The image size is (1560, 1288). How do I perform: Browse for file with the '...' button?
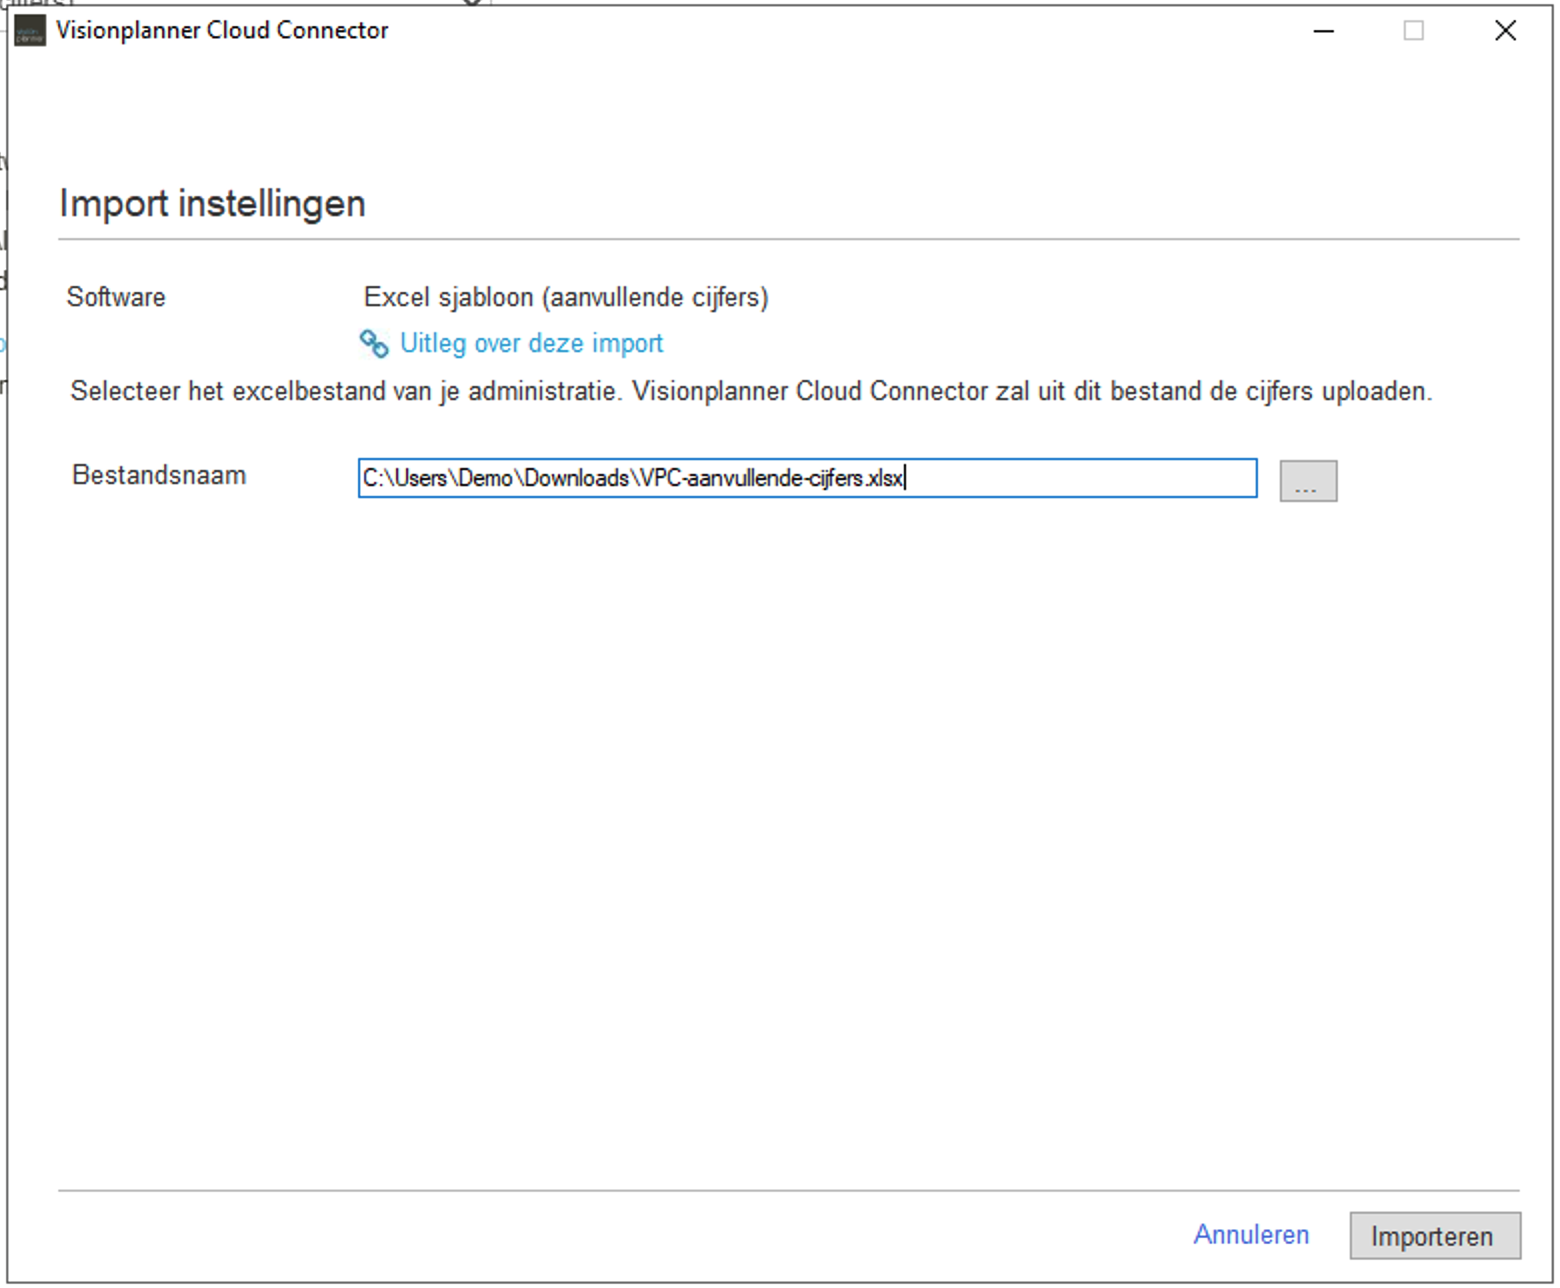[1308, 481]
